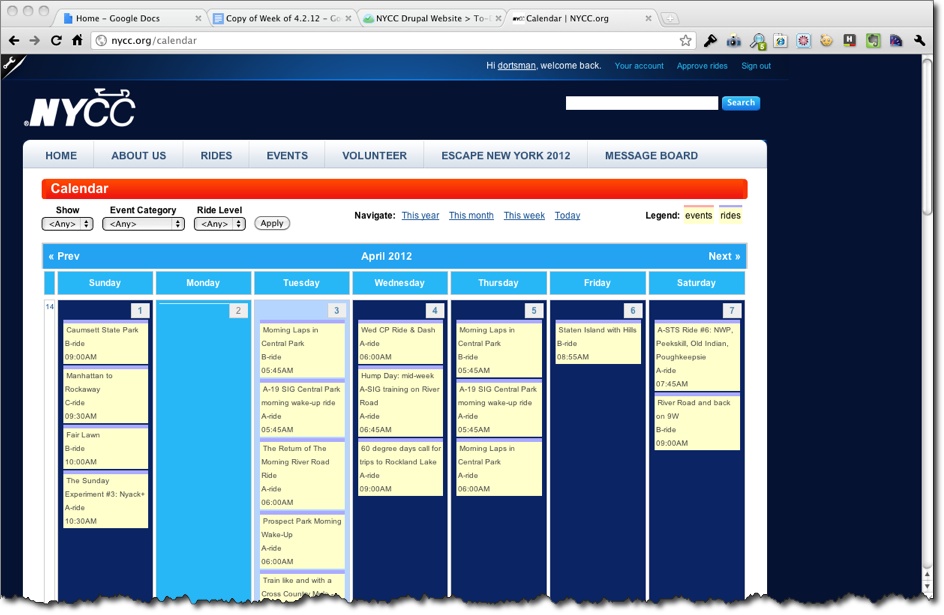The height and width of the screenshot is (615, 944).
Task: Open the VOLUNTEER menu
Action: 374,155
